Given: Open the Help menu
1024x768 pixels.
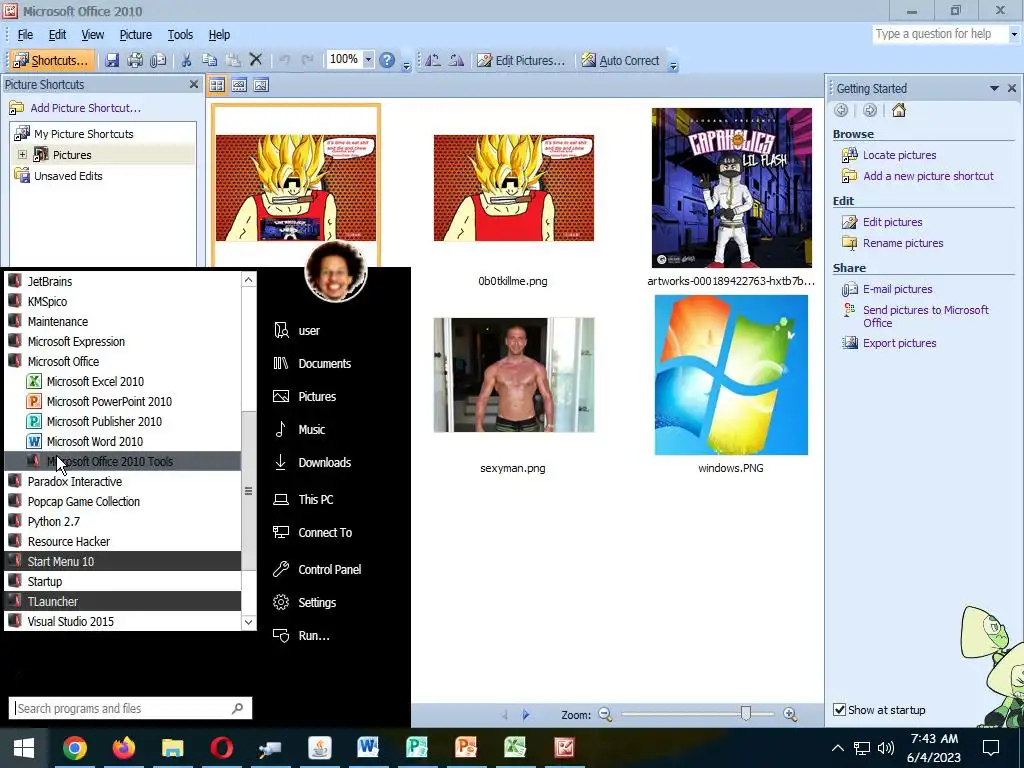Looking at the screenshot, I should click(219, 35).
